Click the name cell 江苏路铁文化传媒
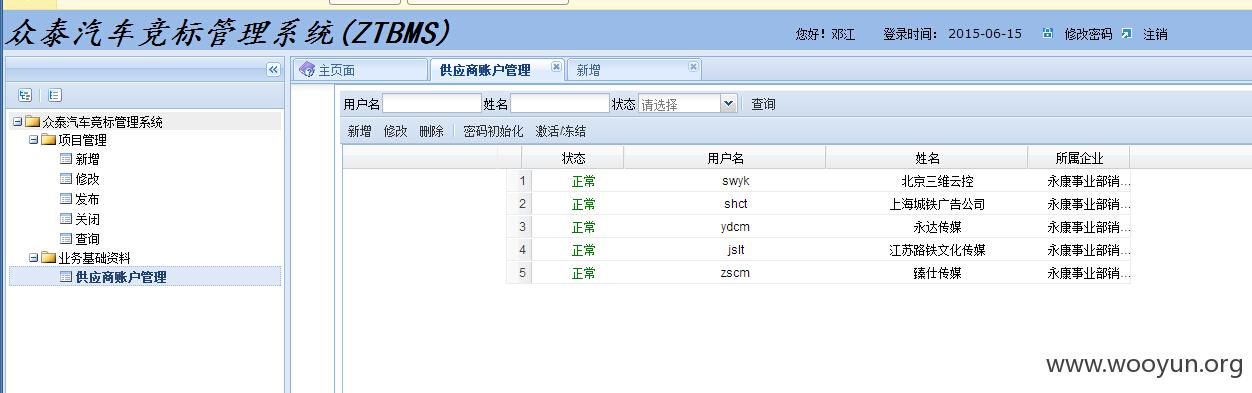 pyautogui.click(x=937, y=250)
